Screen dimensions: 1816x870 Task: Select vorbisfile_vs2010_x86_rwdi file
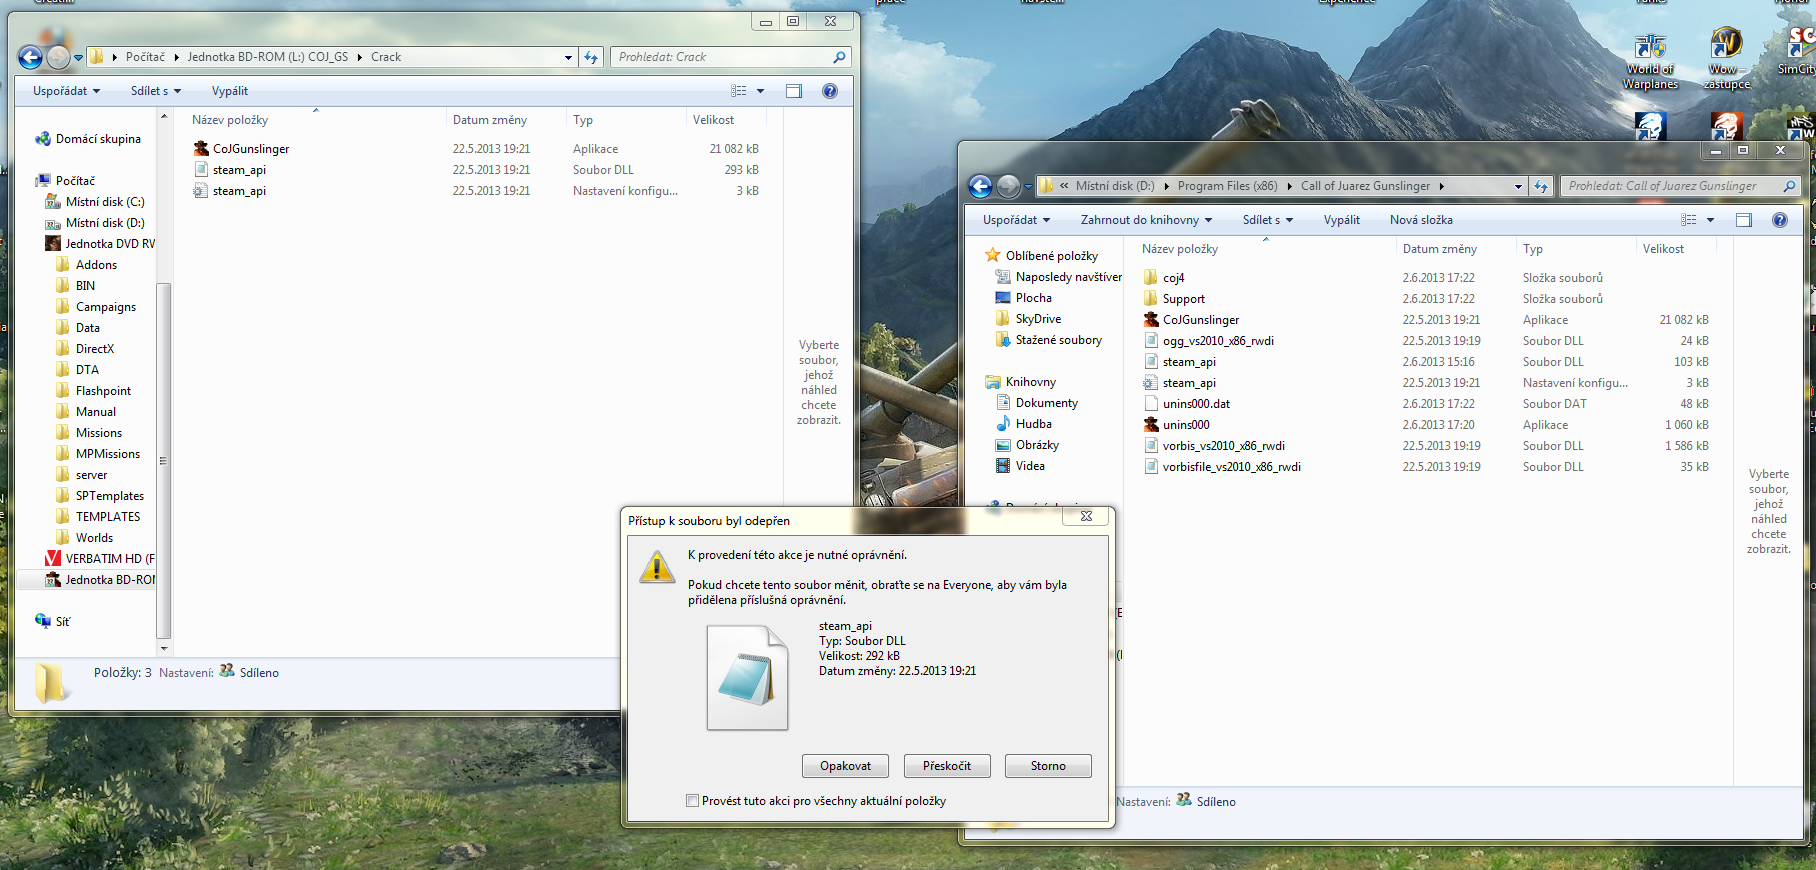coord(1231,467)
